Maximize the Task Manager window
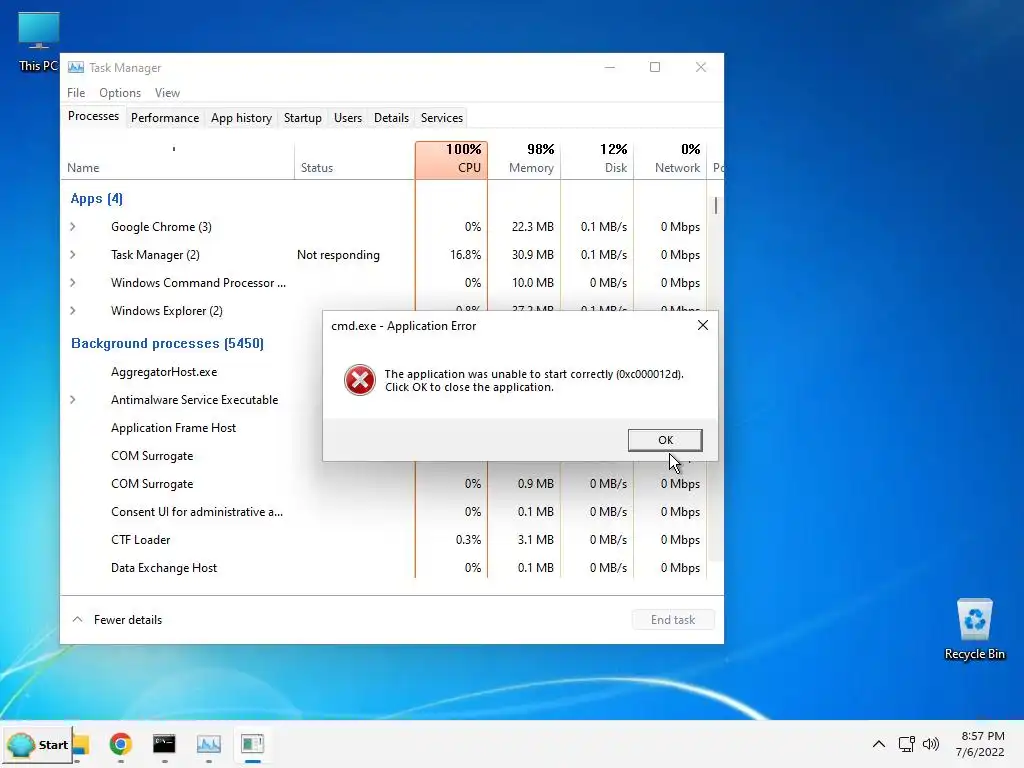The image size is (1024, 768). tap(654, 67)
